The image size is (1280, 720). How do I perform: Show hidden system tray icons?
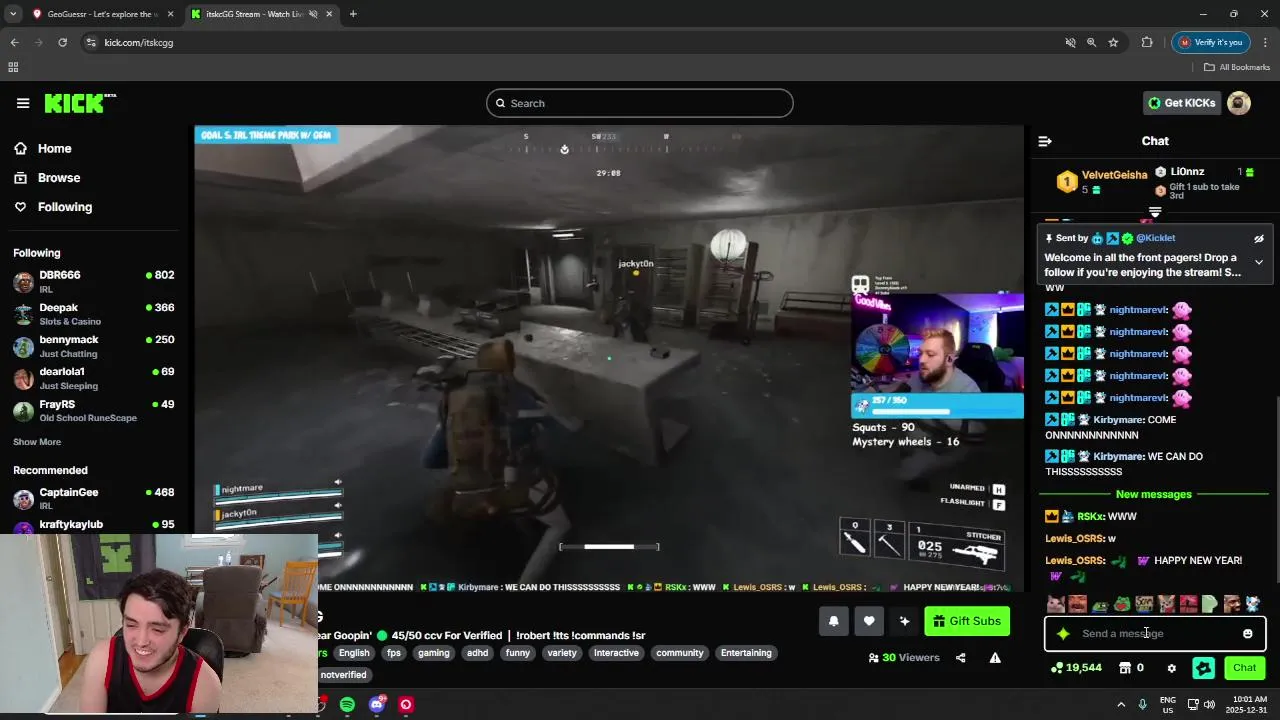pos(1122,705)
